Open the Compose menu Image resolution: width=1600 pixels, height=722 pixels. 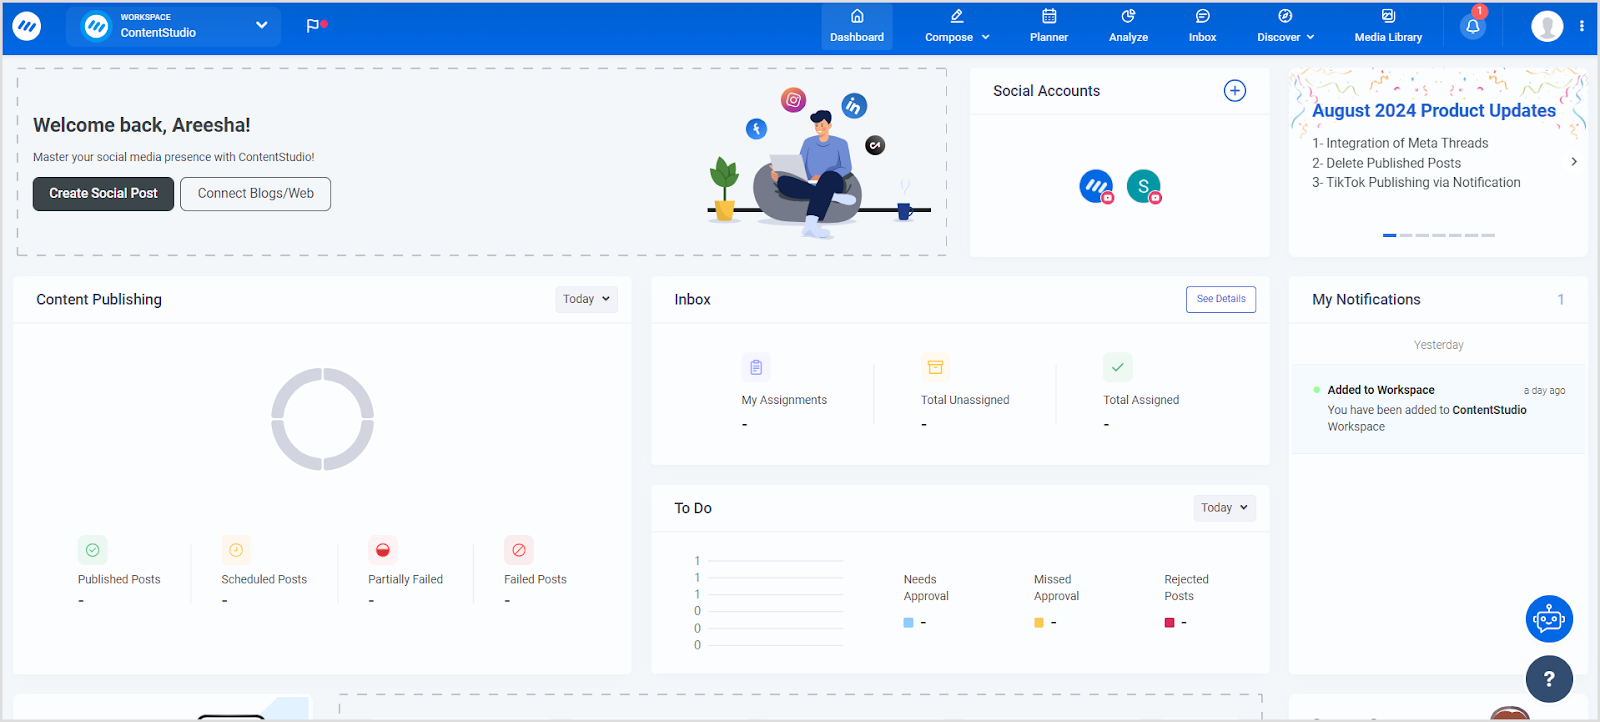[x=957, y=26]
